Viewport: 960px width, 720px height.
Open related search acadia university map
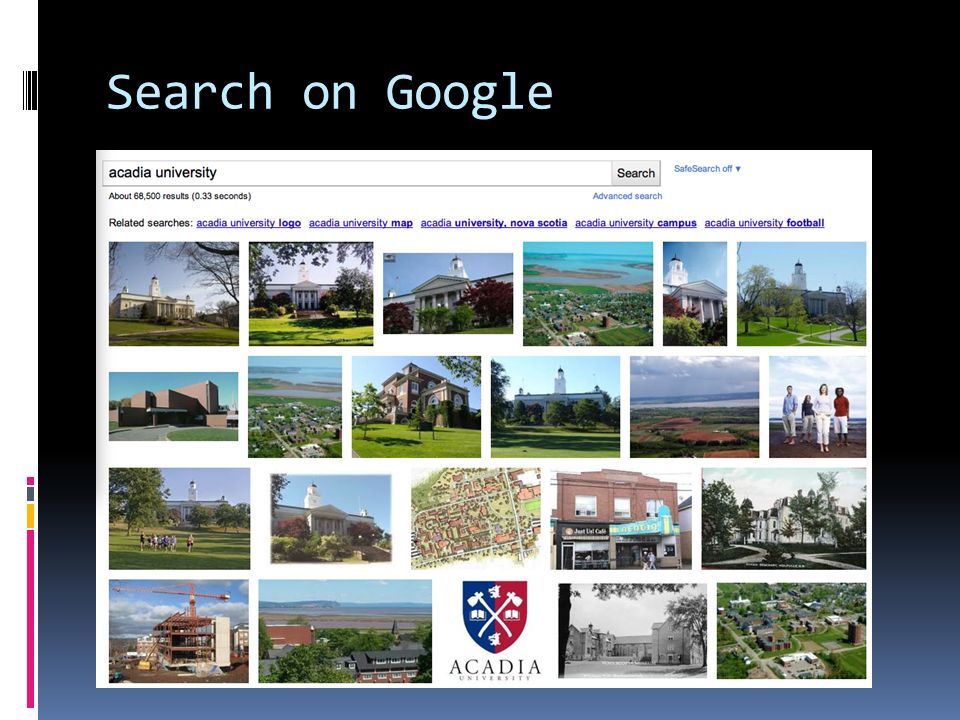tap(361, 223)
